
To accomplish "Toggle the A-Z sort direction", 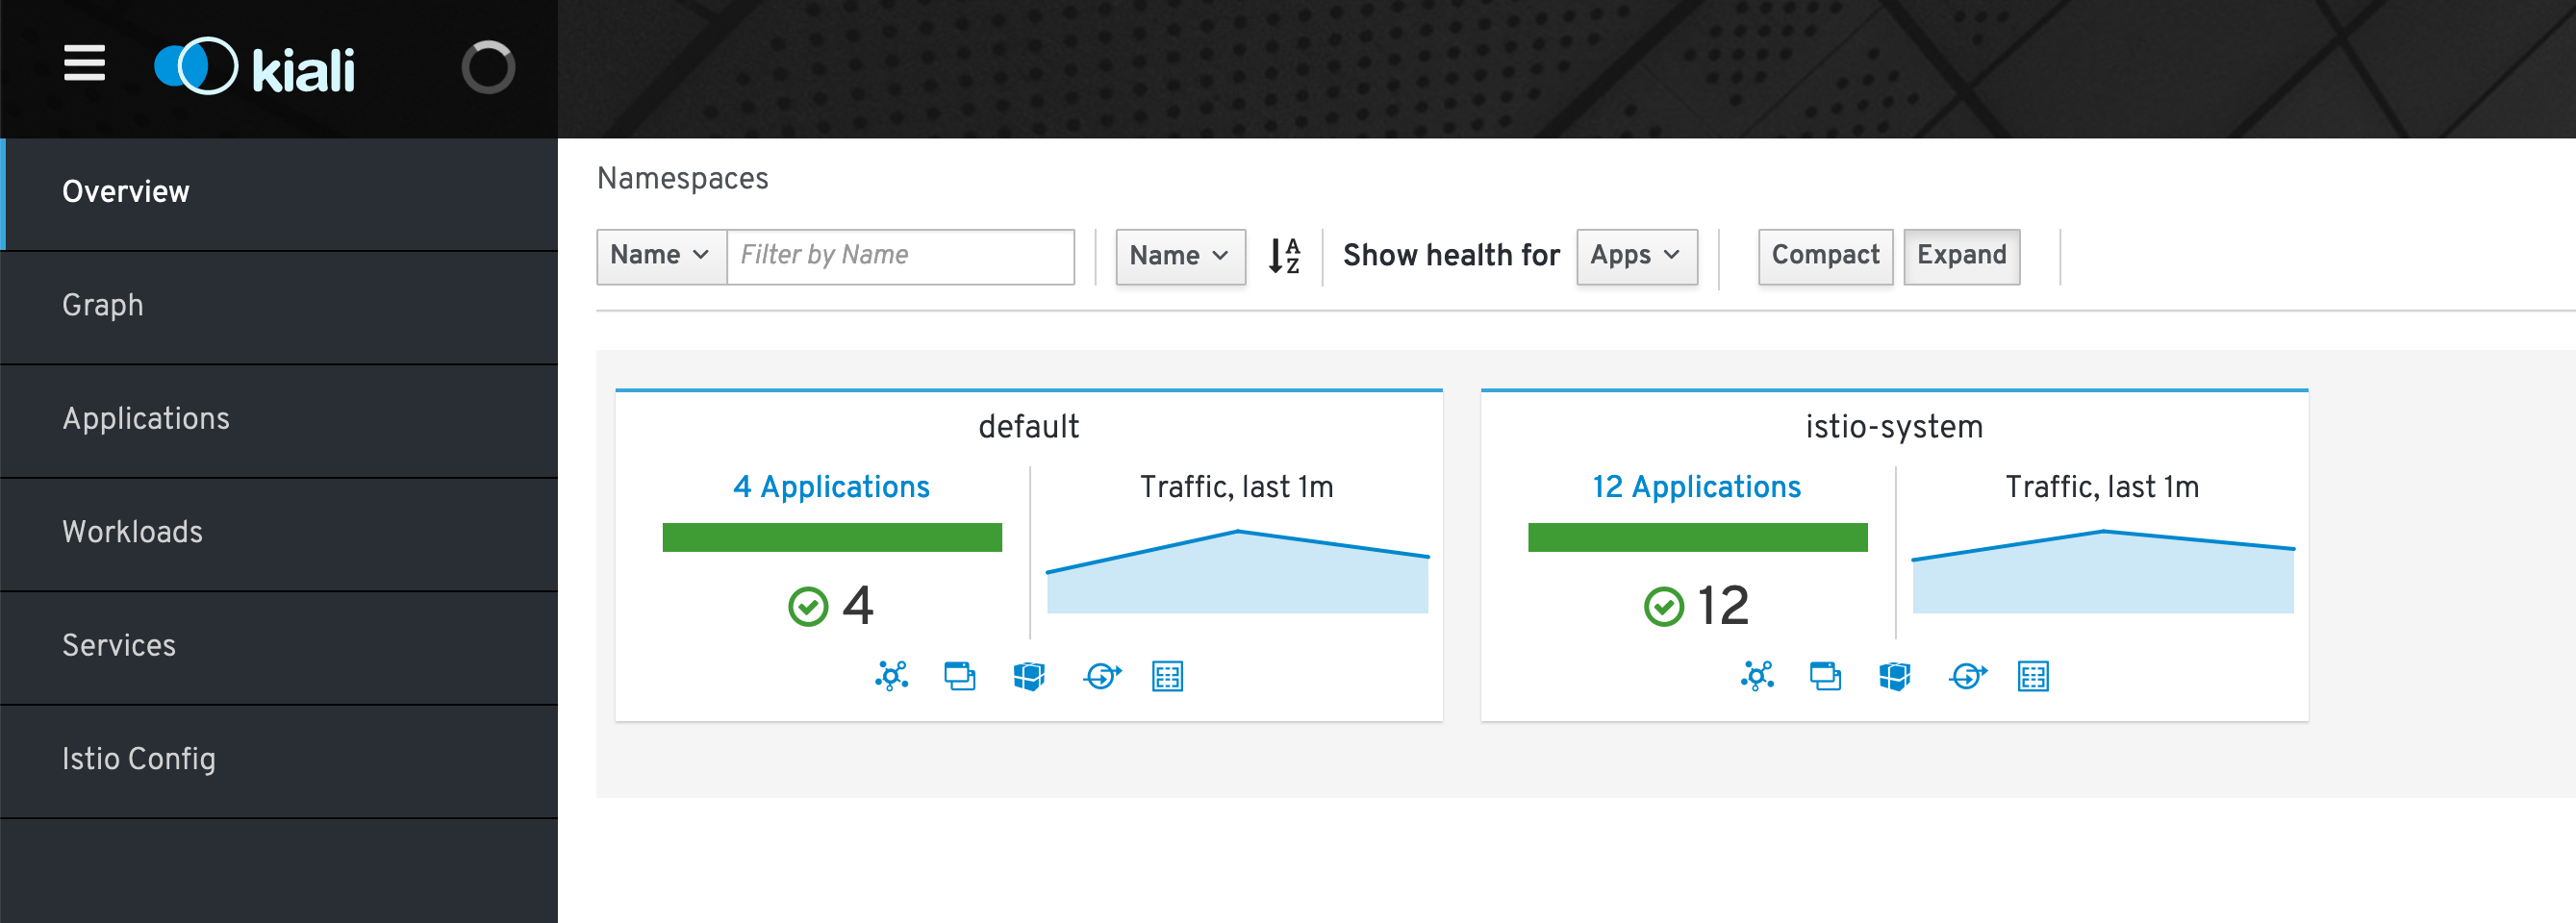I will pyautogui.click(x=1284, y=256).
